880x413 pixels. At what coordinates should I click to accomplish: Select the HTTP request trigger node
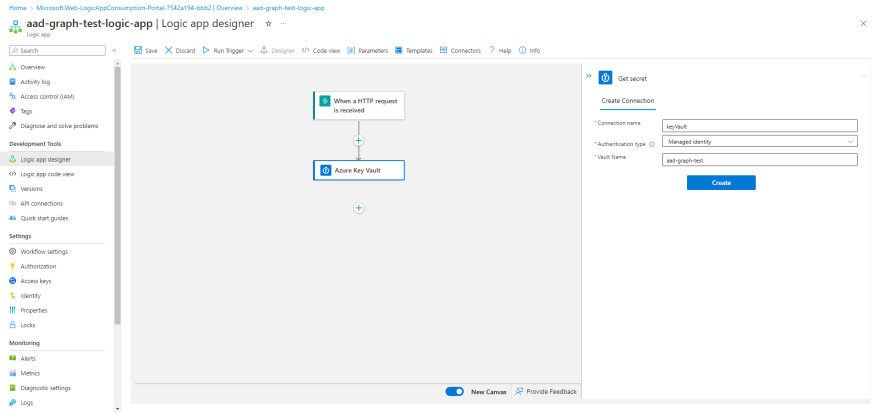[359, 105]
